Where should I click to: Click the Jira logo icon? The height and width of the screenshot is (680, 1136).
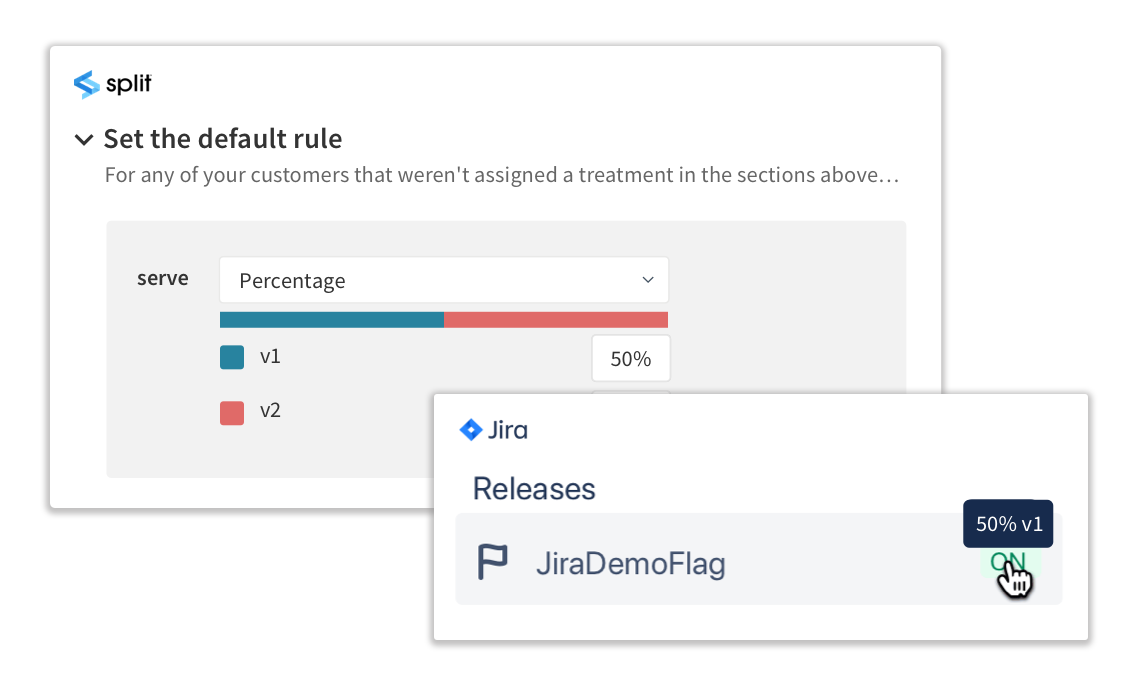pos(473,430)
